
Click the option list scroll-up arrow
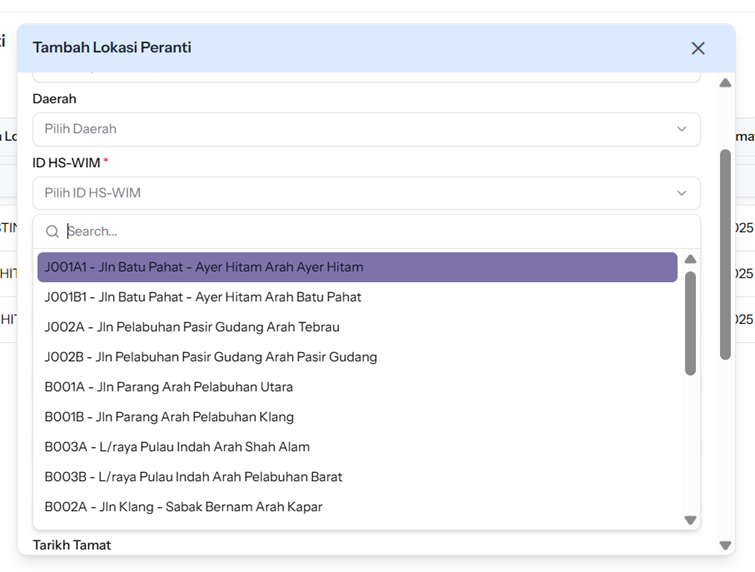click(690, 260)
